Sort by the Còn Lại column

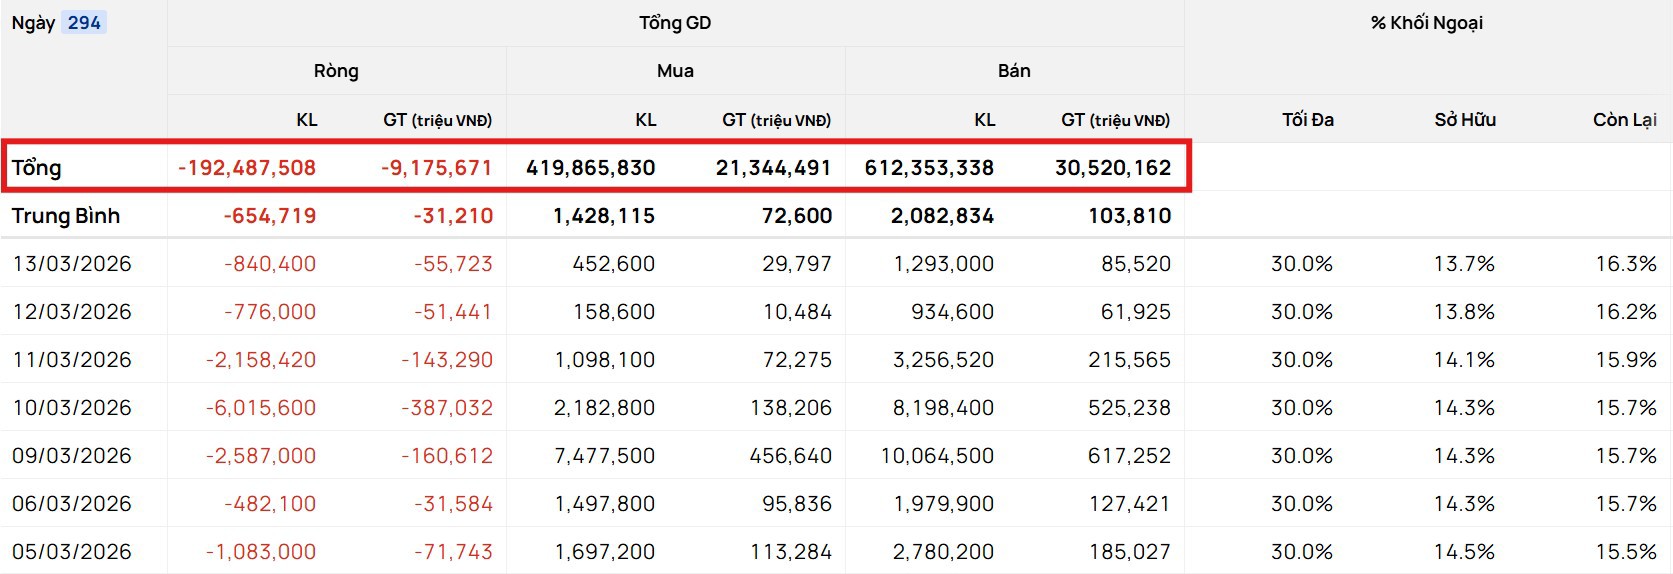(x=1624, y=120)
